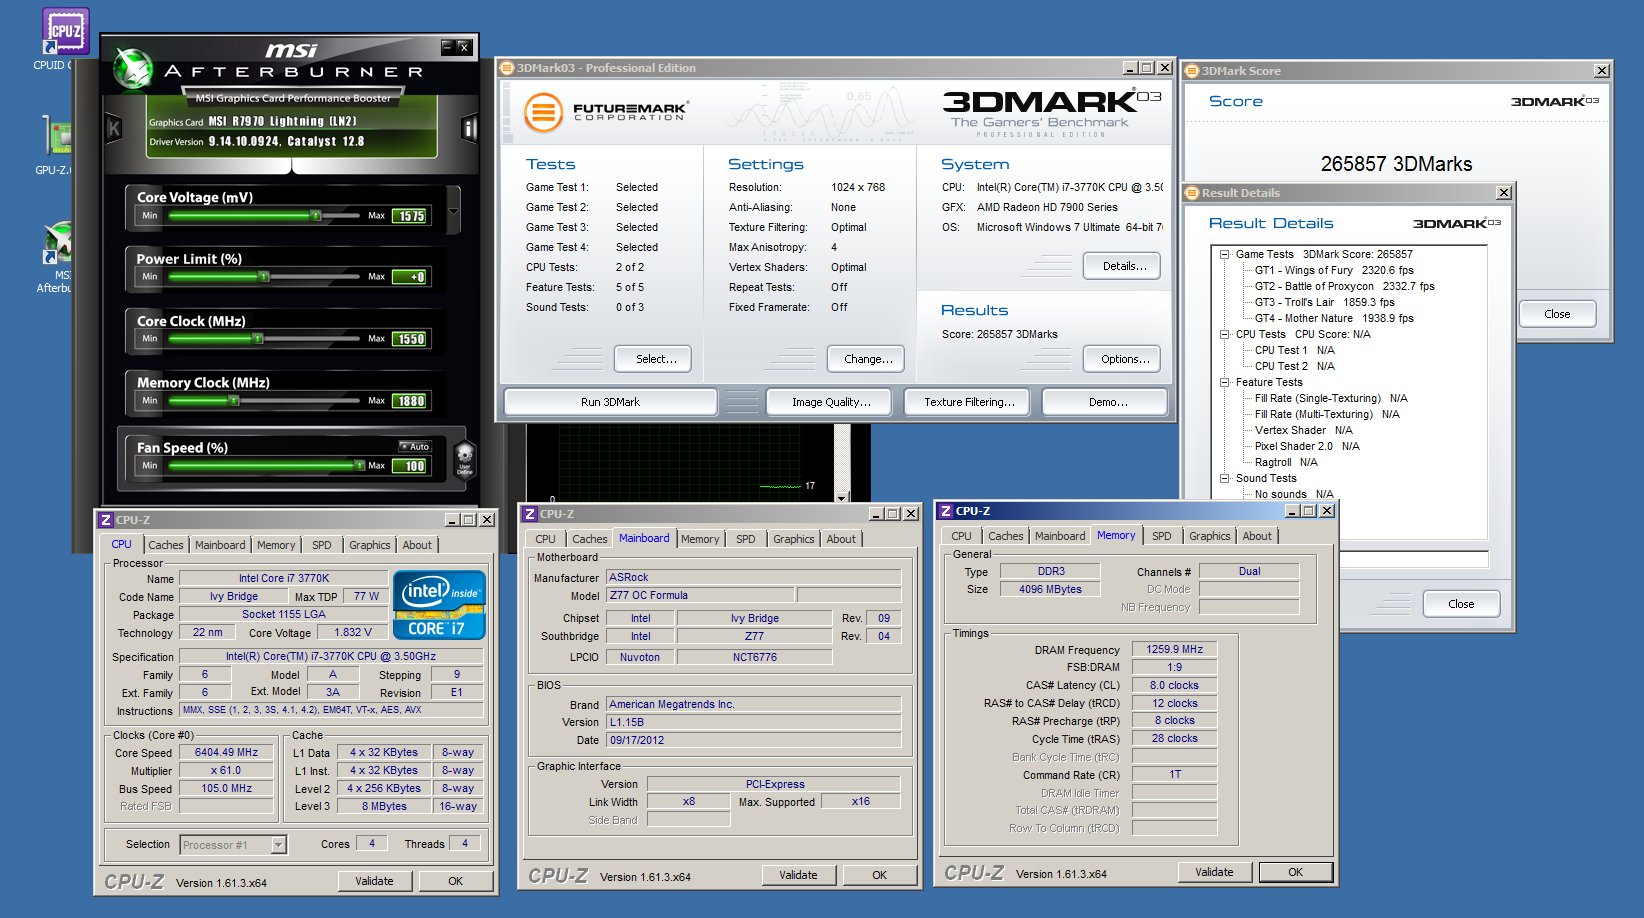Screen dimensions: 1644x918
Task: Click the 3DMark Score window title icon
Action: [x=1192, y=71]
